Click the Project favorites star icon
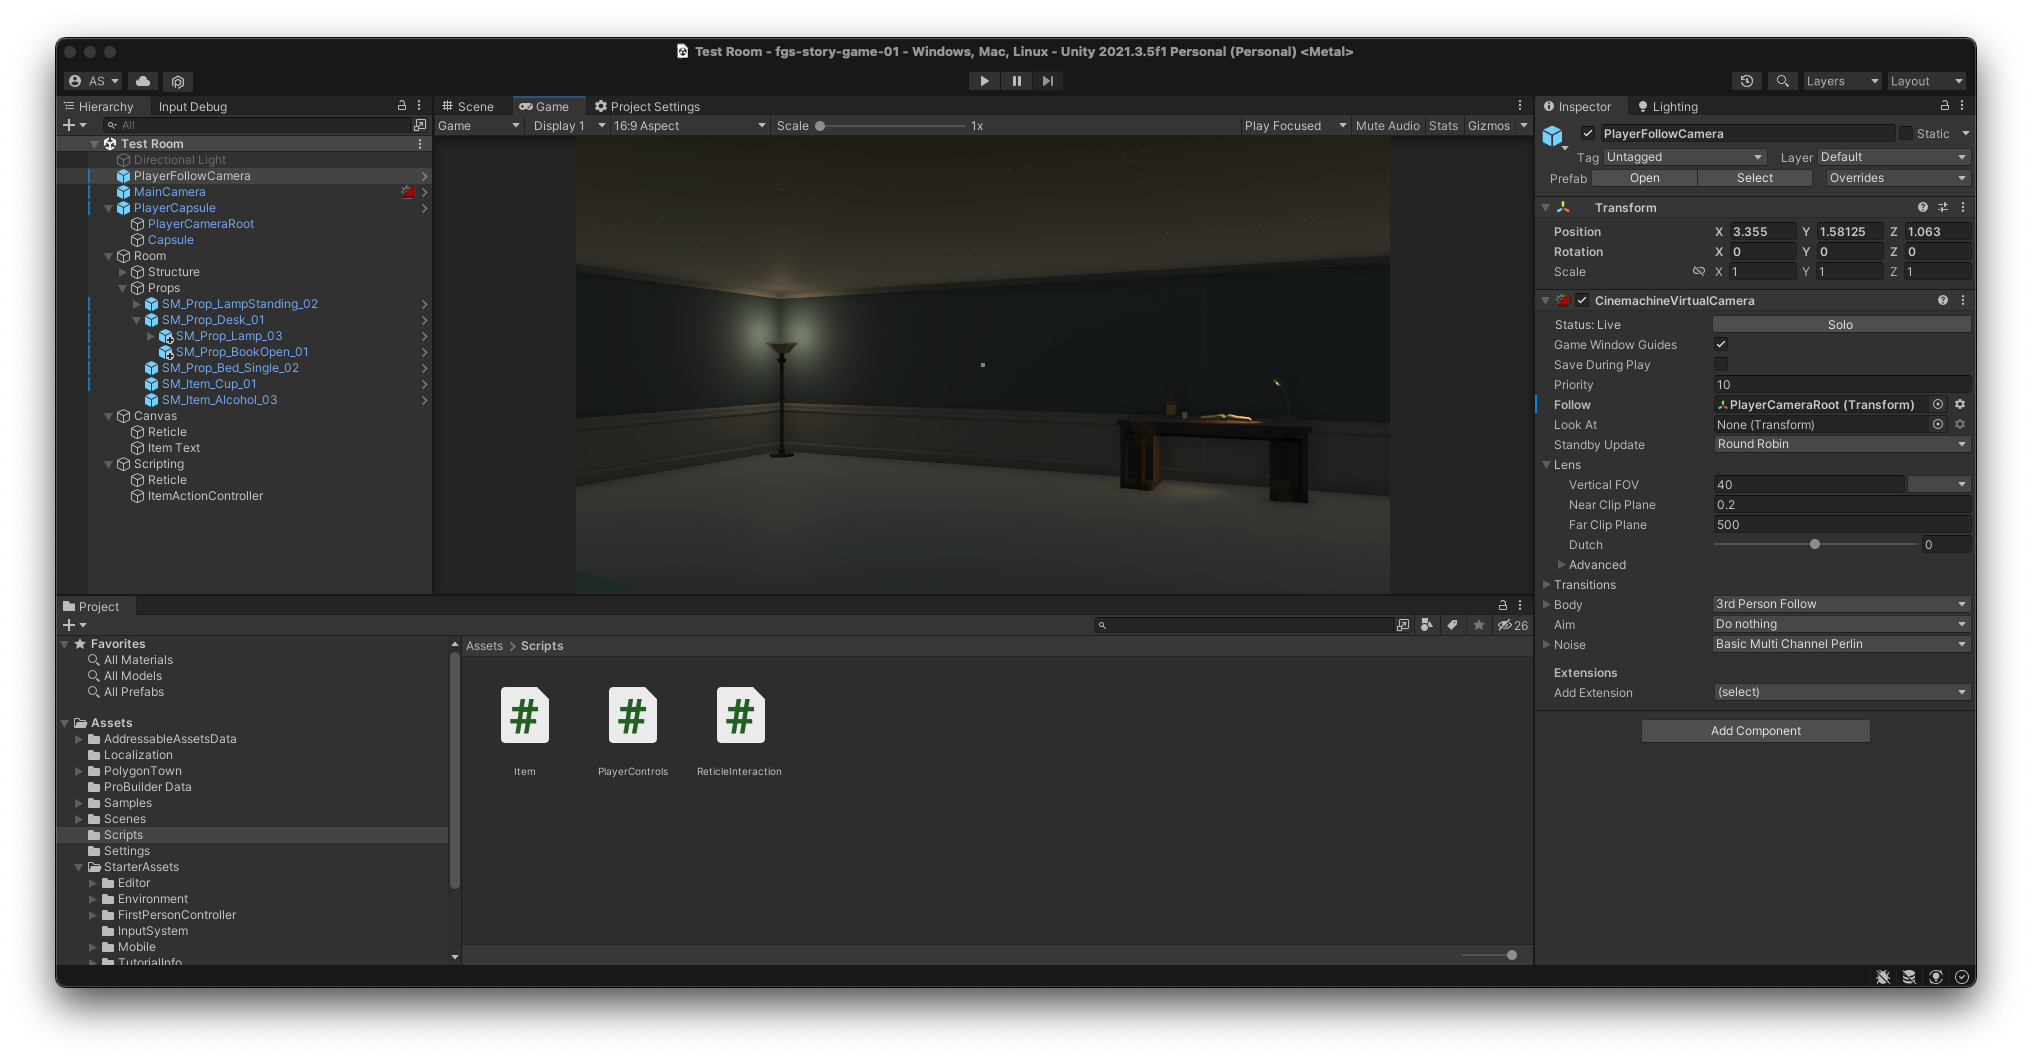 pos(1479,625)
